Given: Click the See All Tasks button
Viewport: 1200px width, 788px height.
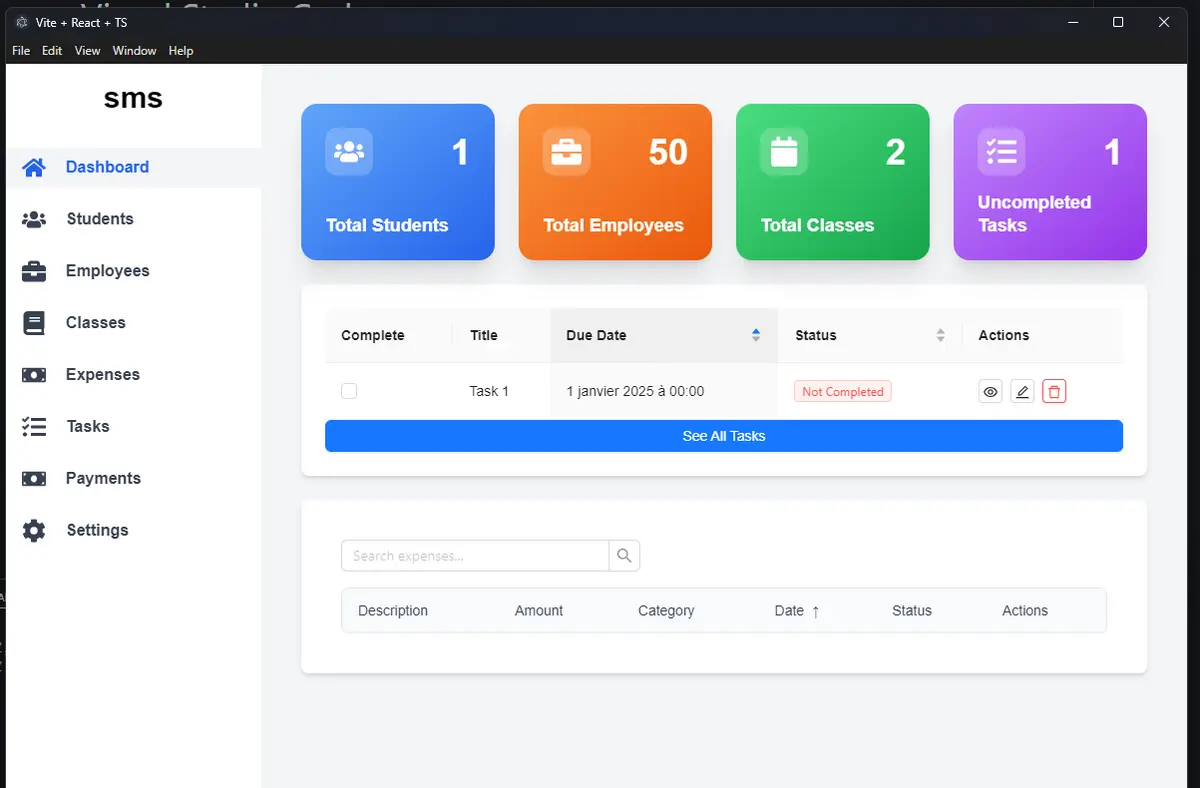Looking at the screenshot, I should pyautogui.click(x=723, y=436).
